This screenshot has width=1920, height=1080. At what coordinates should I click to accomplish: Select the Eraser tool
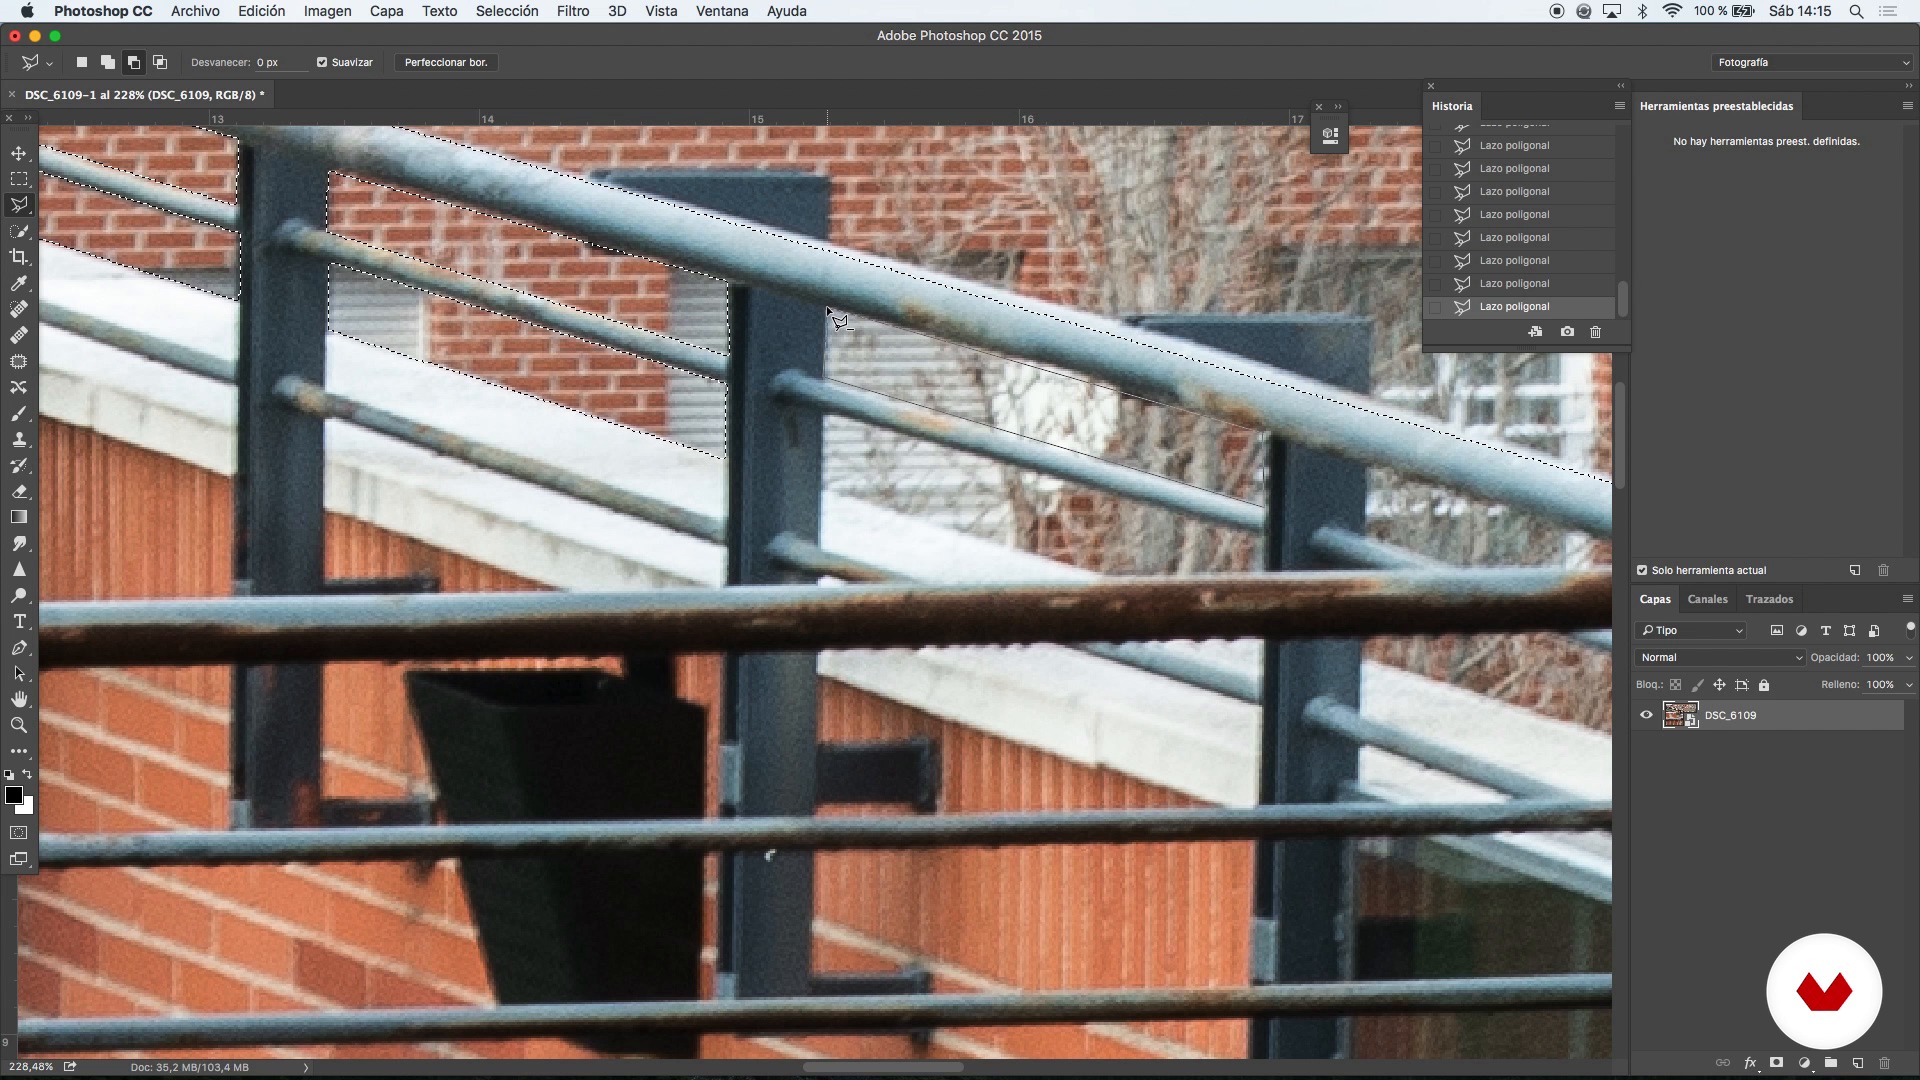tap(19, 491)
